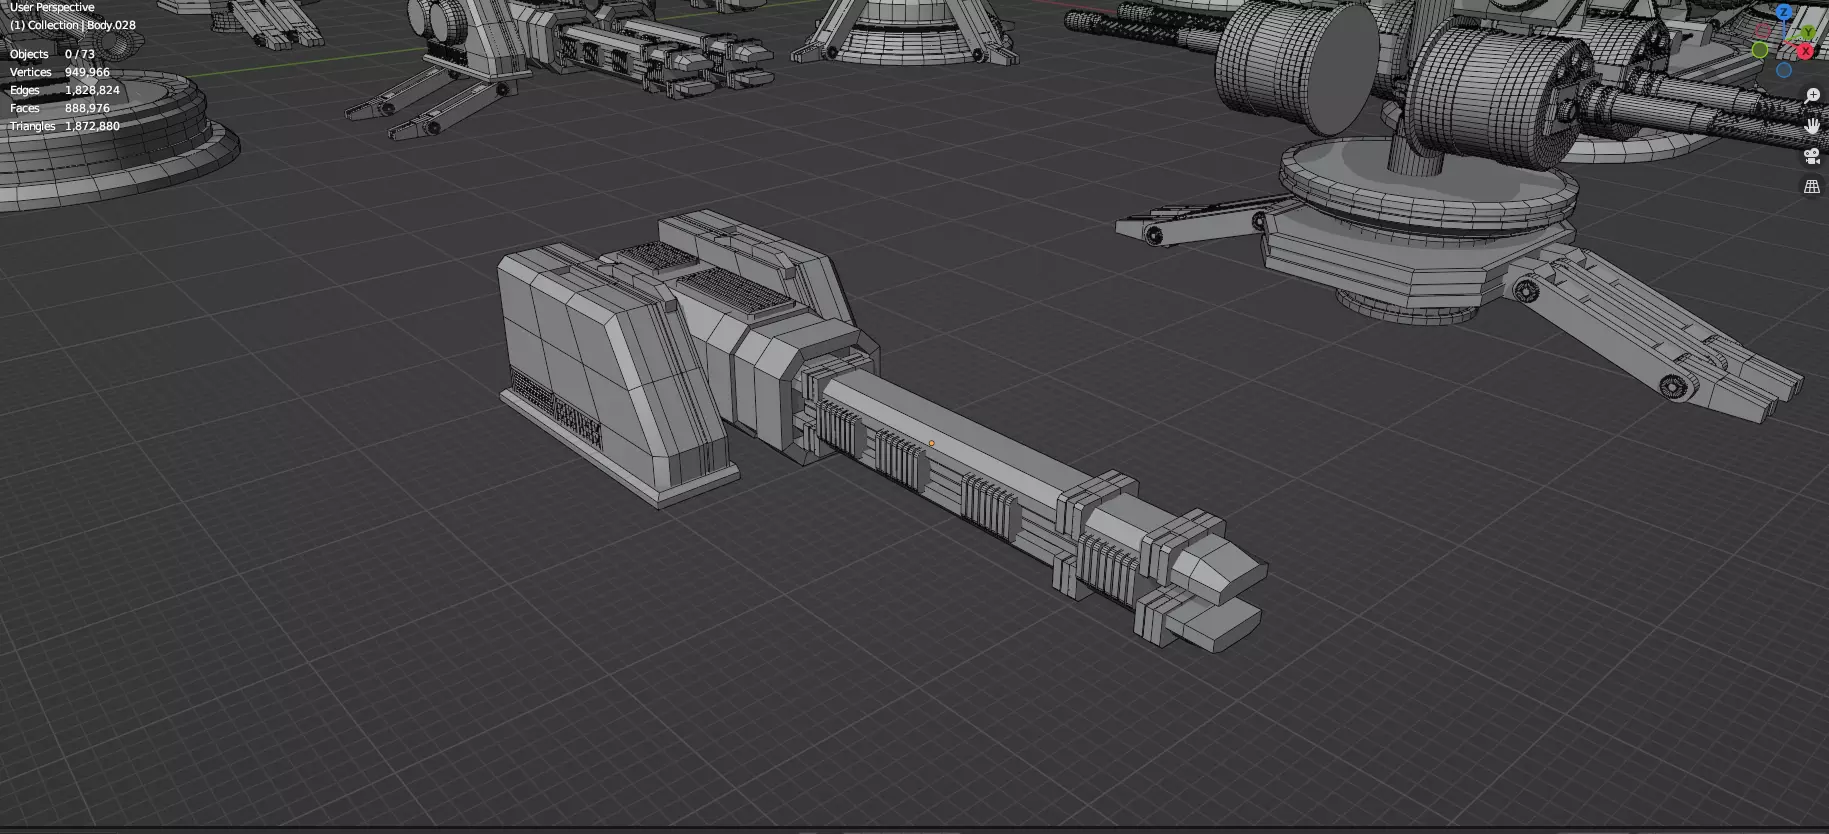
Task: Click the Edges '1,828,824' statistic
Action: click(92, 90)
